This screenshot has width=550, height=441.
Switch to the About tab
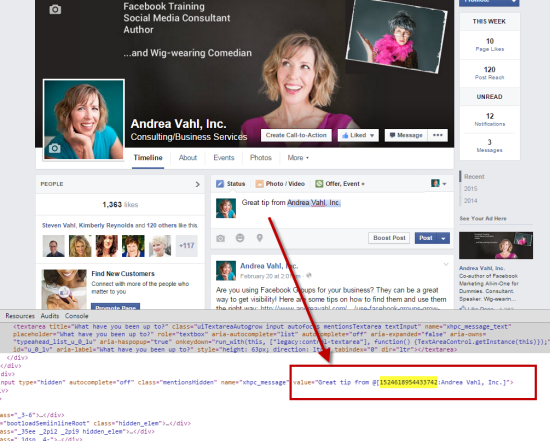pos(188,158)
